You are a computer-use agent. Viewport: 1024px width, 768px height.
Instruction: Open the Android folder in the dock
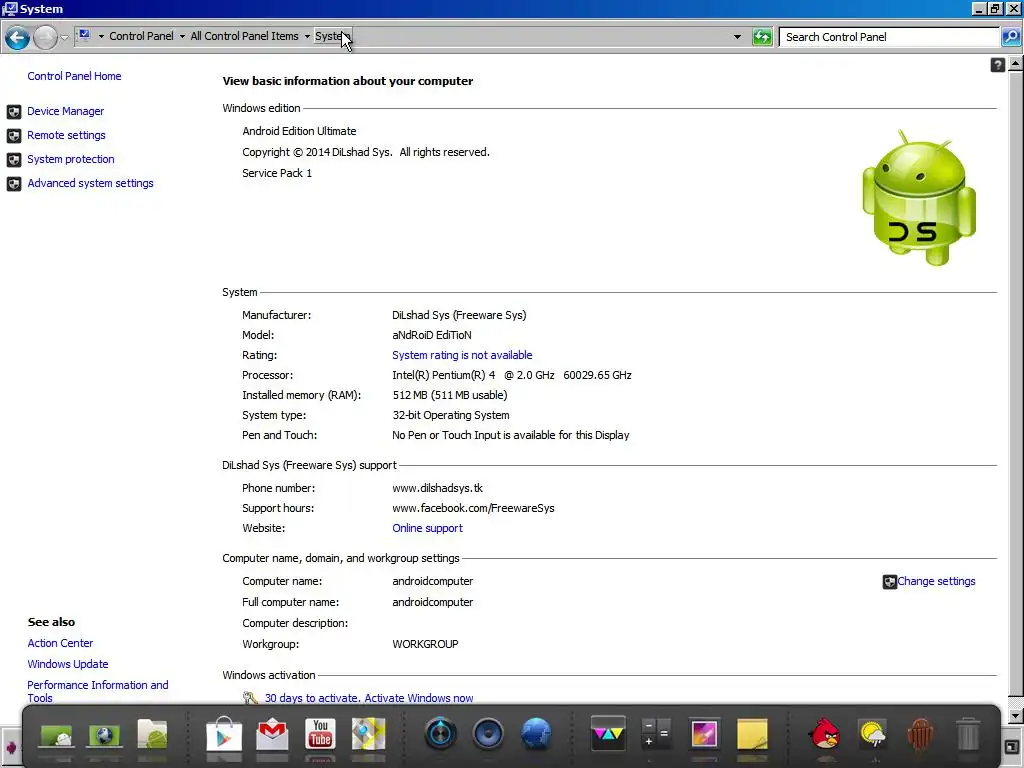[153, 734]
